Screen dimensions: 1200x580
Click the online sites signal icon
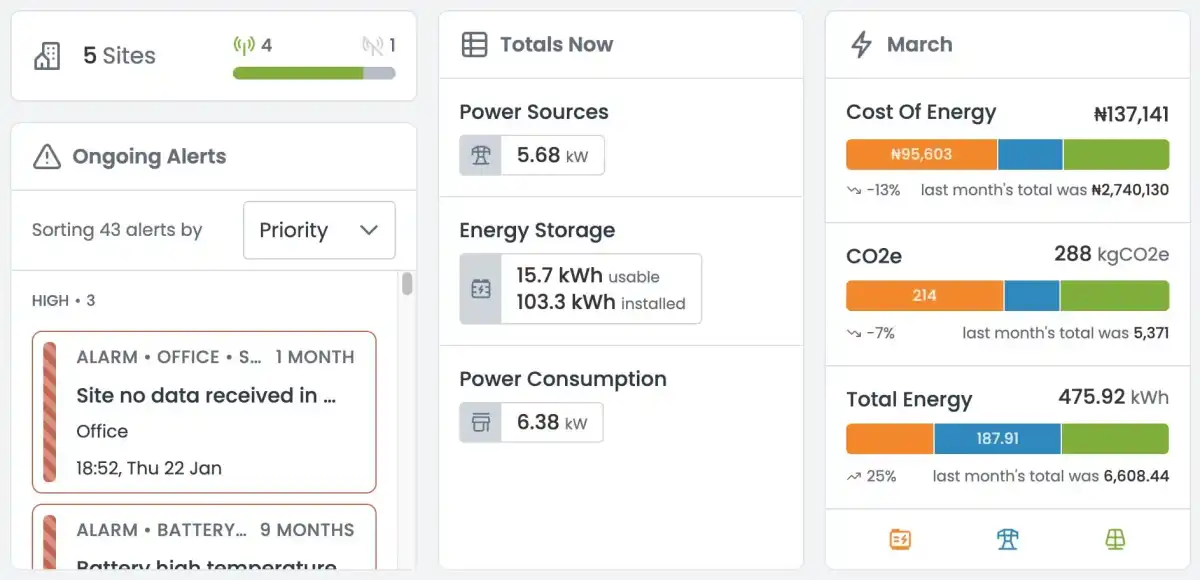[x=244, y=46]
